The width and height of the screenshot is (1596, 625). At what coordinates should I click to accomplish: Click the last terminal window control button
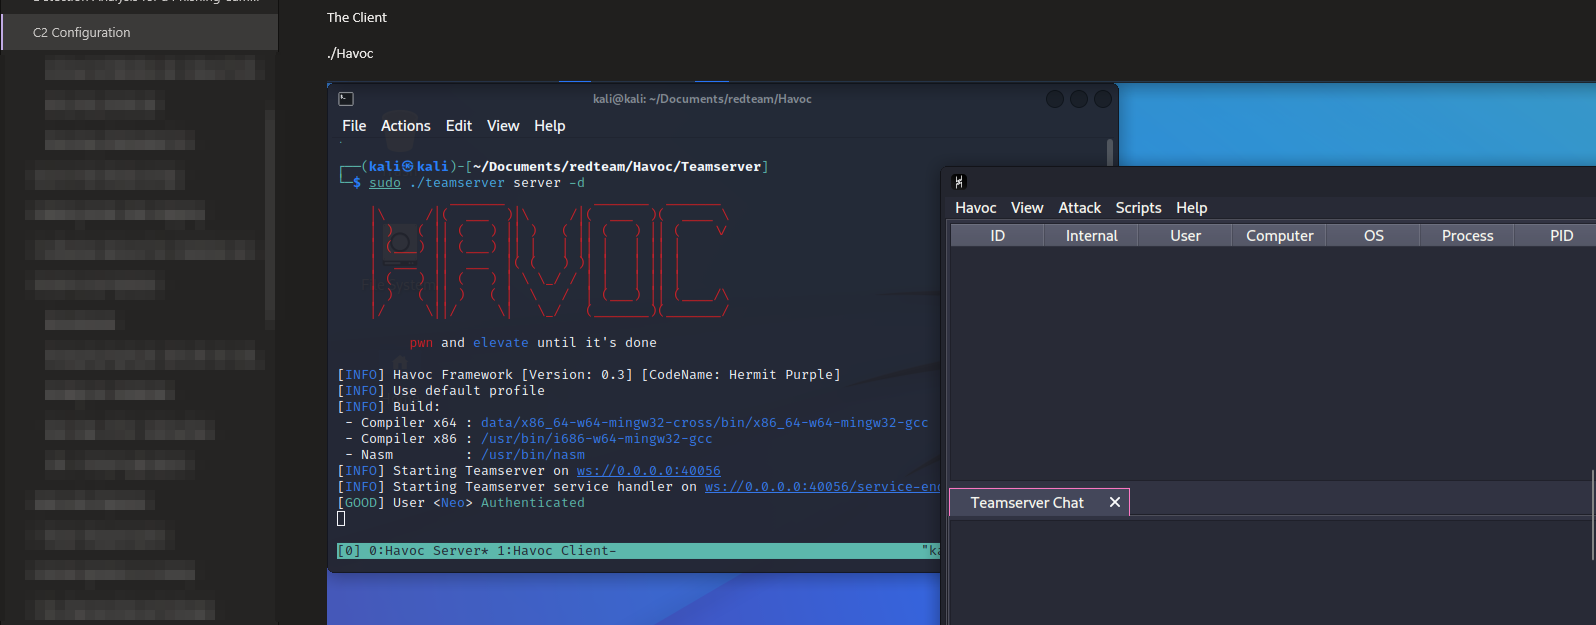[x=1103, y=99]
